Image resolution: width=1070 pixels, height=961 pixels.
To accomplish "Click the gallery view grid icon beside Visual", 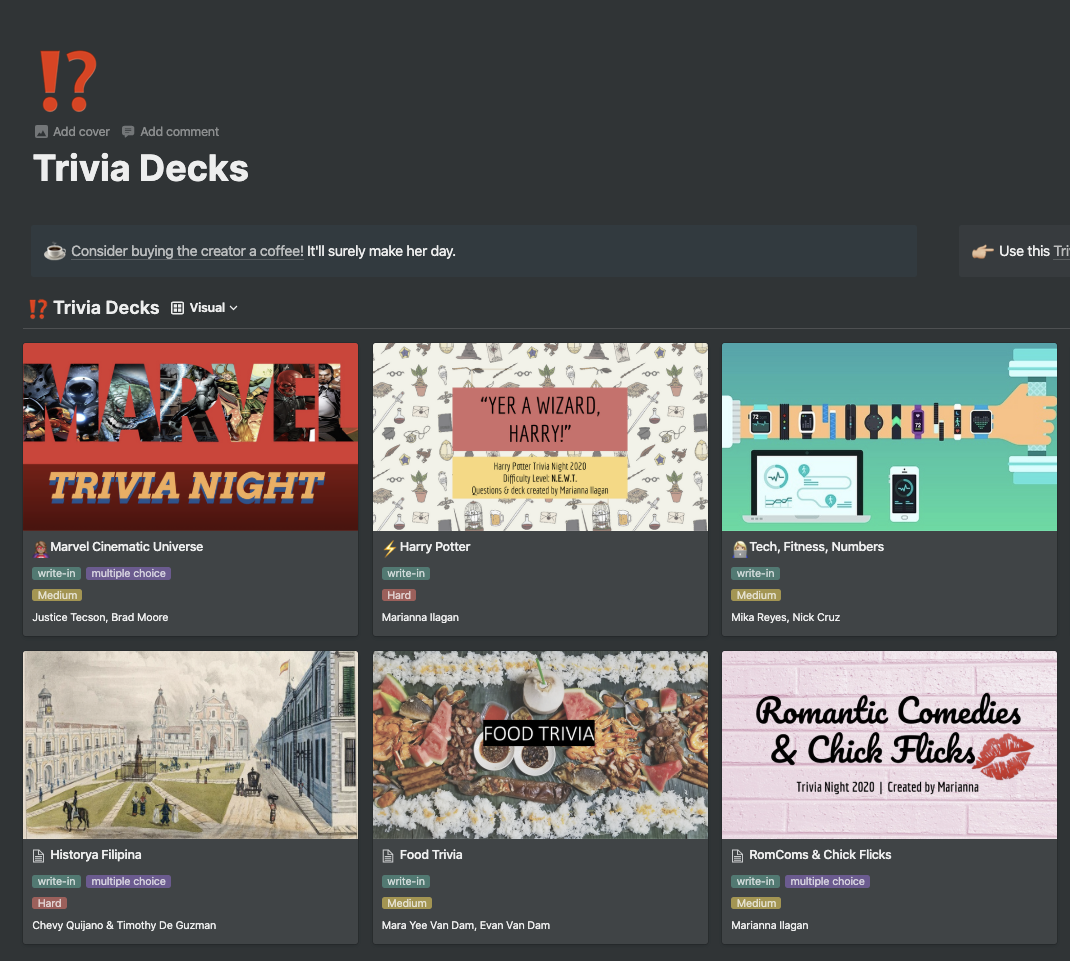I will tap(177, 307).
